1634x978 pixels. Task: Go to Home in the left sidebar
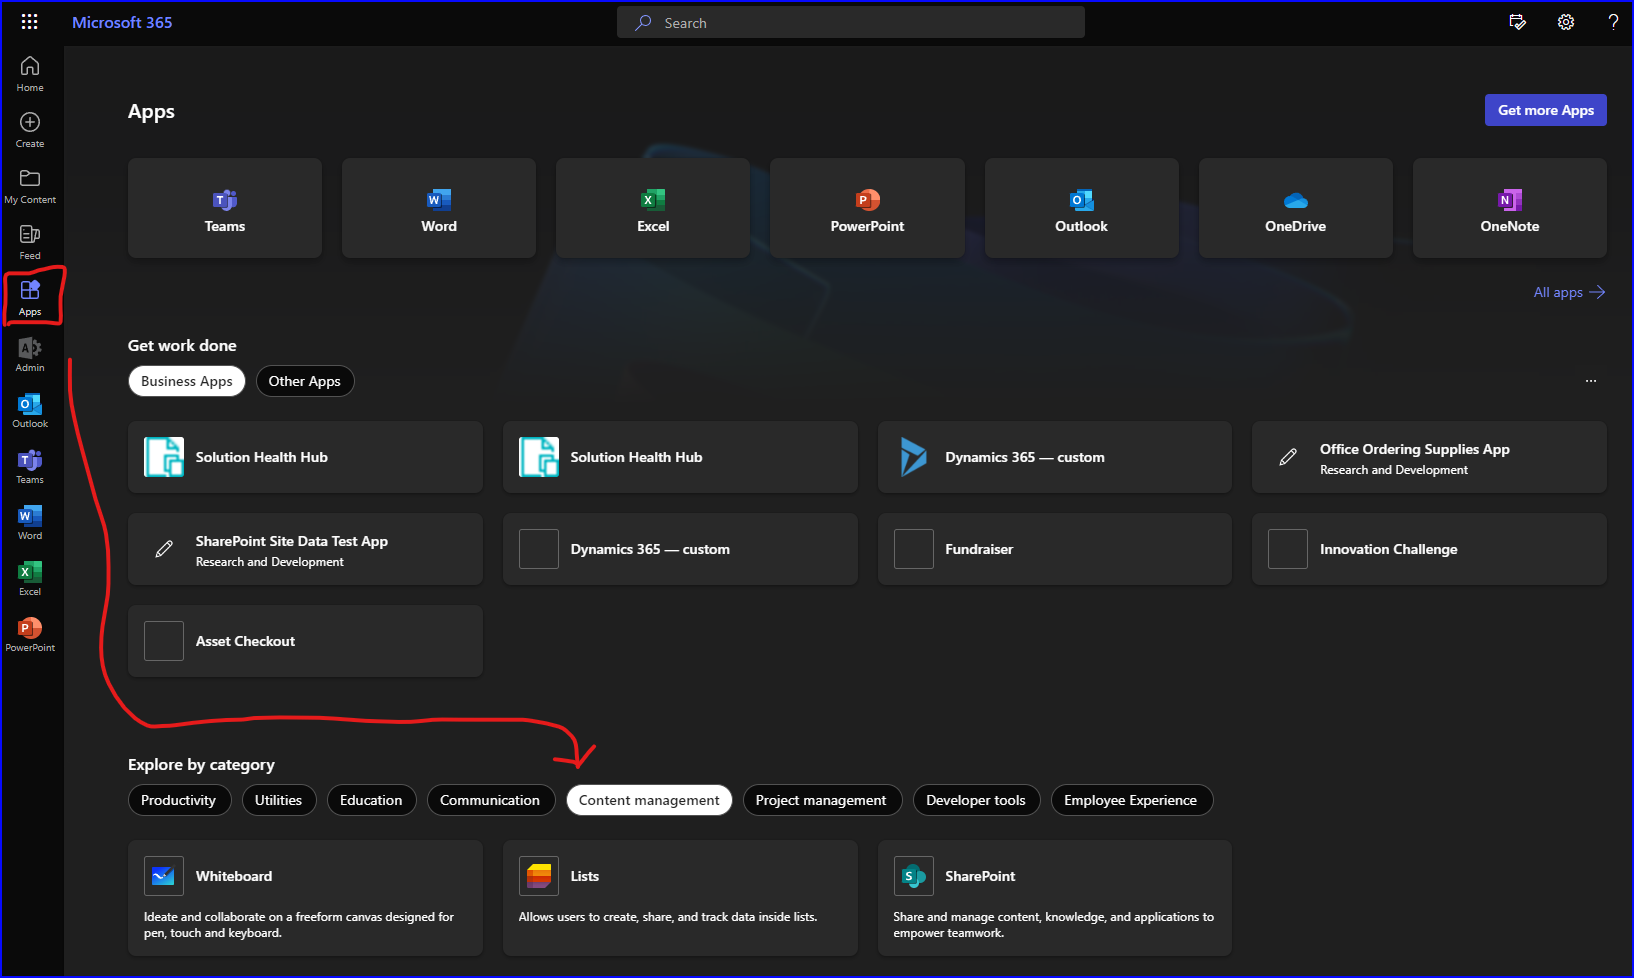pos(30,74)
